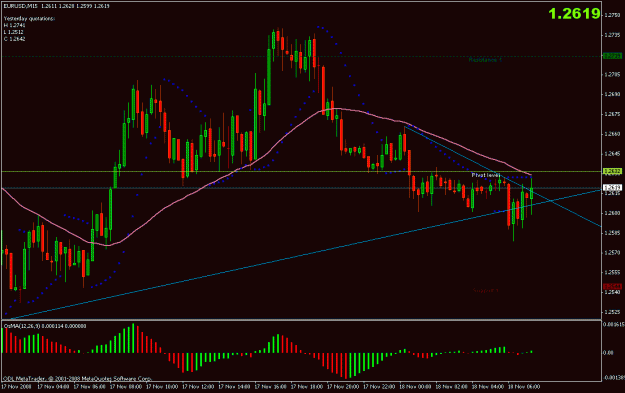Image resolution: width=625 pixels, height=393 pixels.
Task: Click the 1.2705 price axis label
Action: (613, 75)
